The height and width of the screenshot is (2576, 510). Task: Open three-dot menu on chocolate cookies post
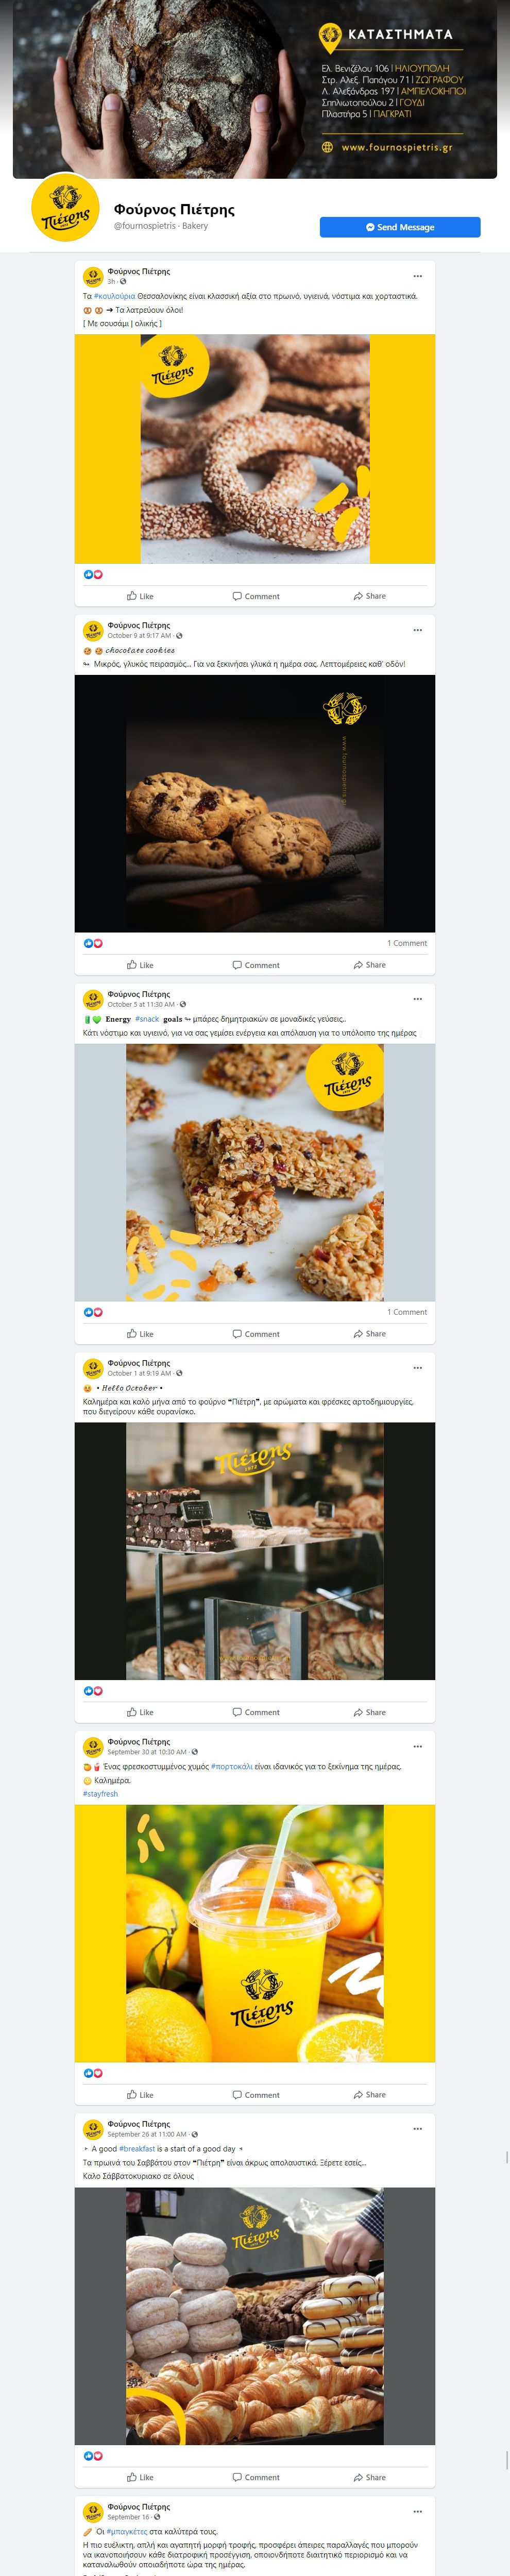417,630
